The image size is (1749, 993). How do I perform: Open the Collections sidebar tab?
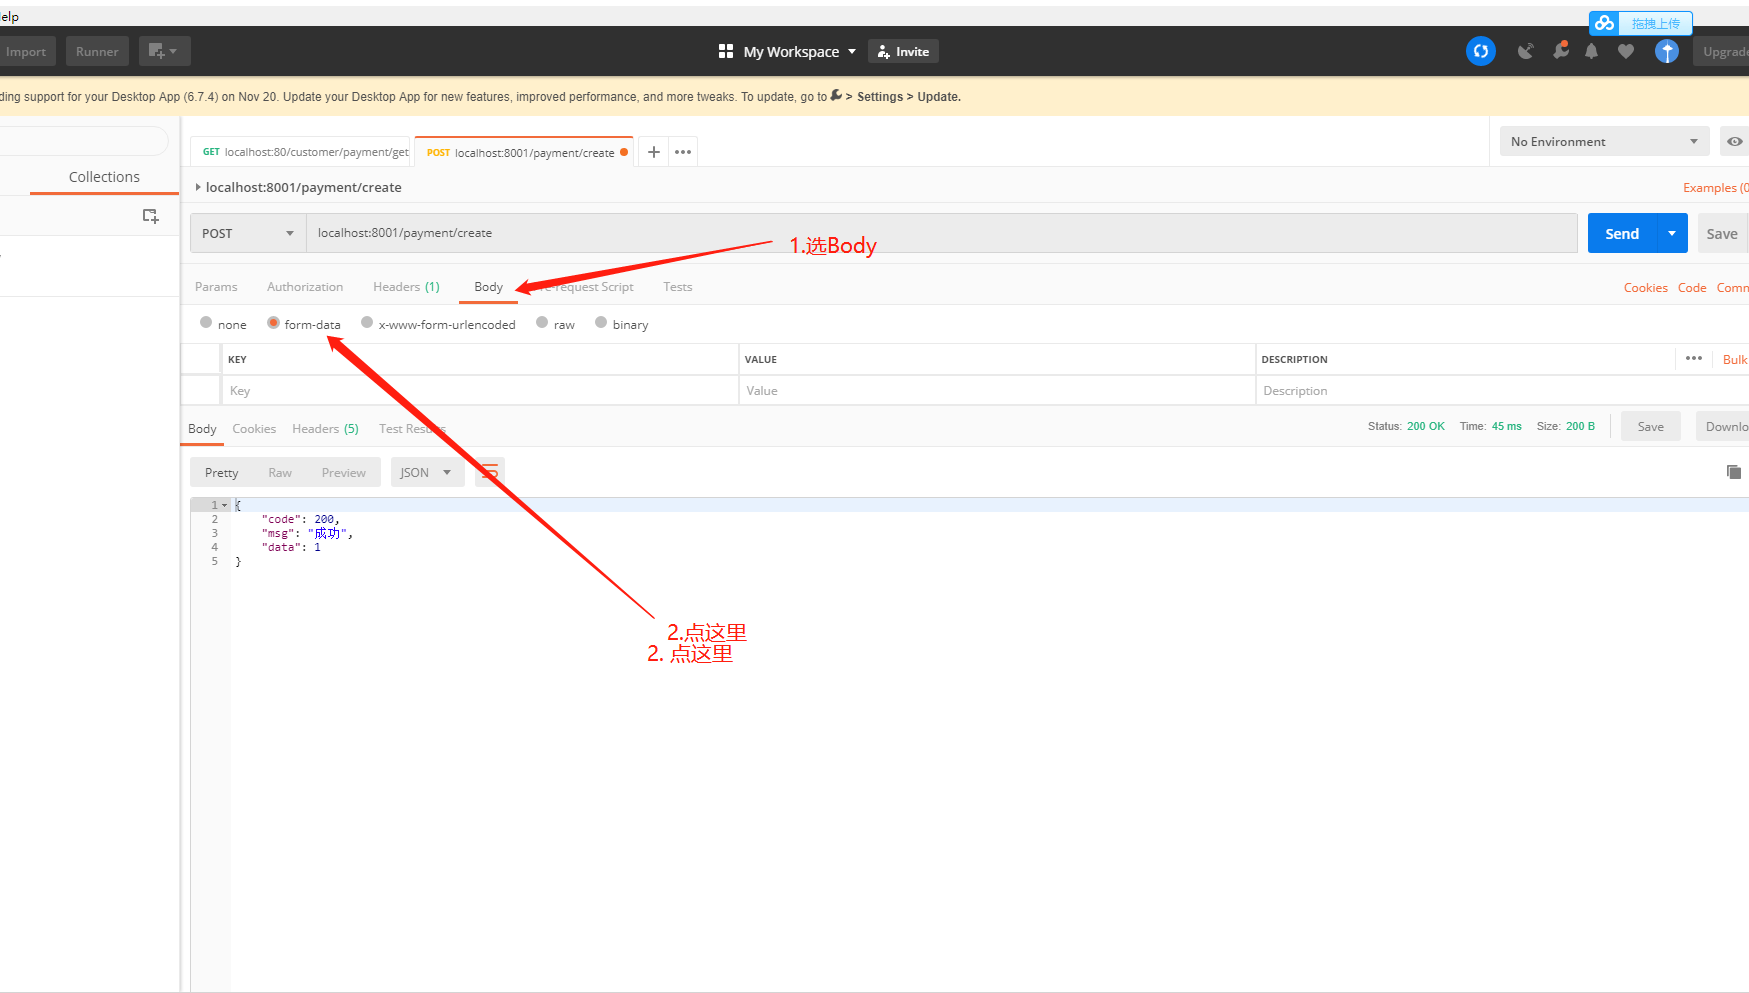click(104, 177)
